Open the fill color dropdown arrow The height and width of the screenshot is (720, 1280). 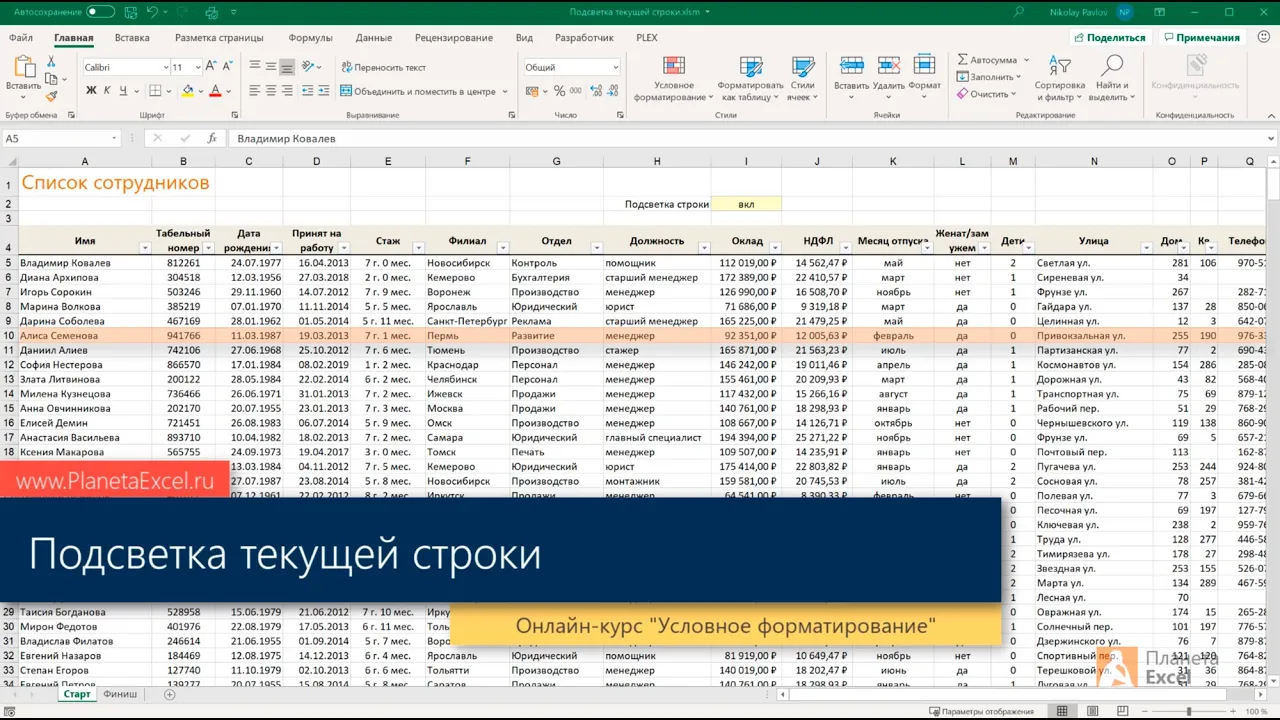click(199, 91)
